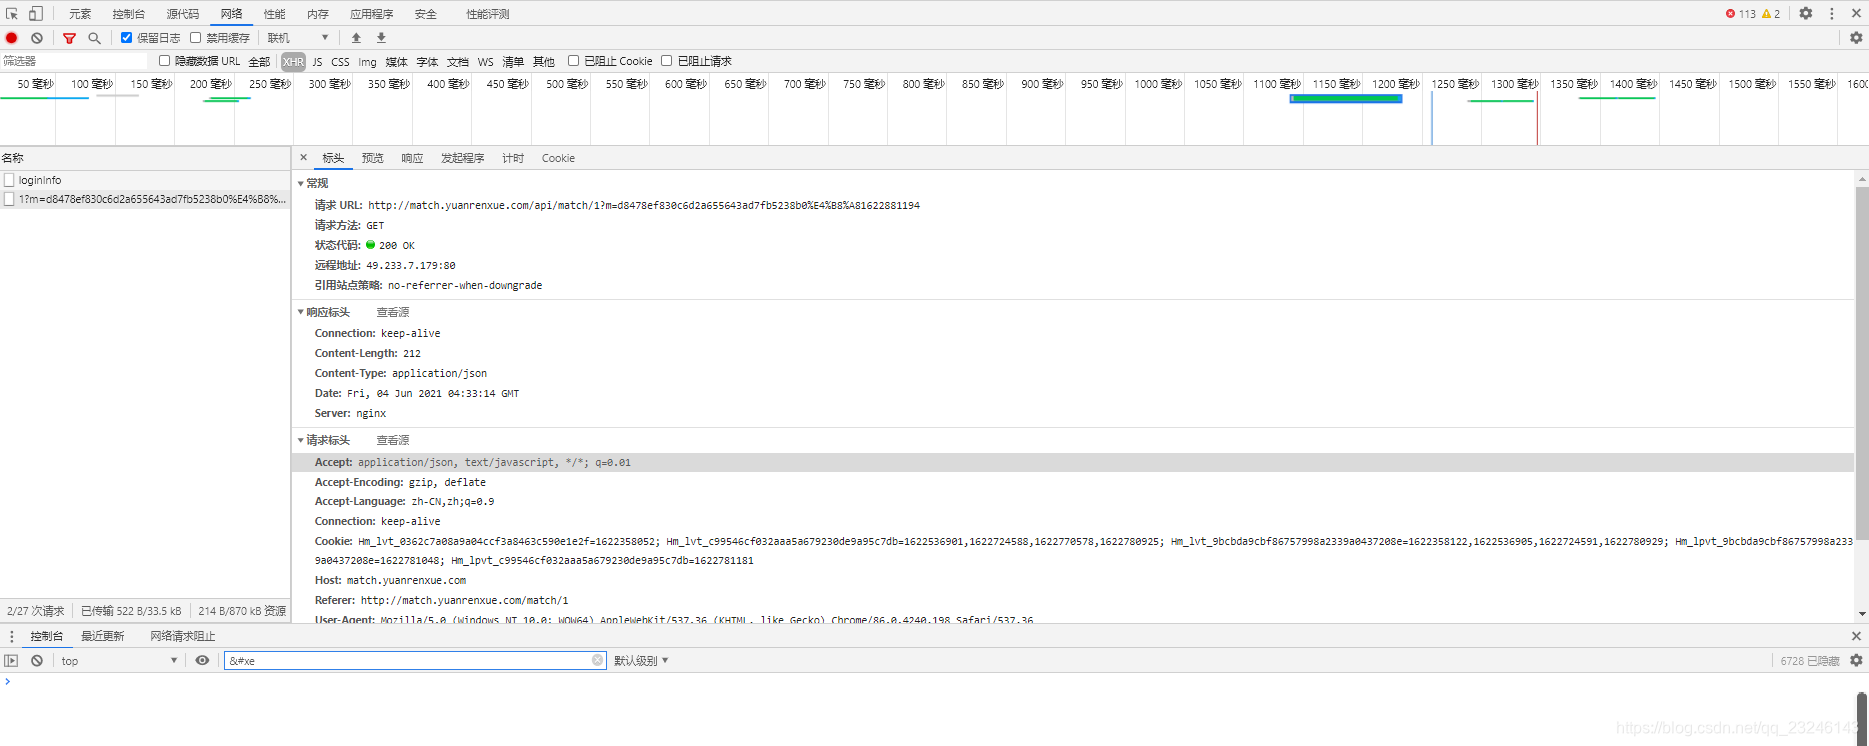
Task: Clear the network log
Action: (37, 38)
